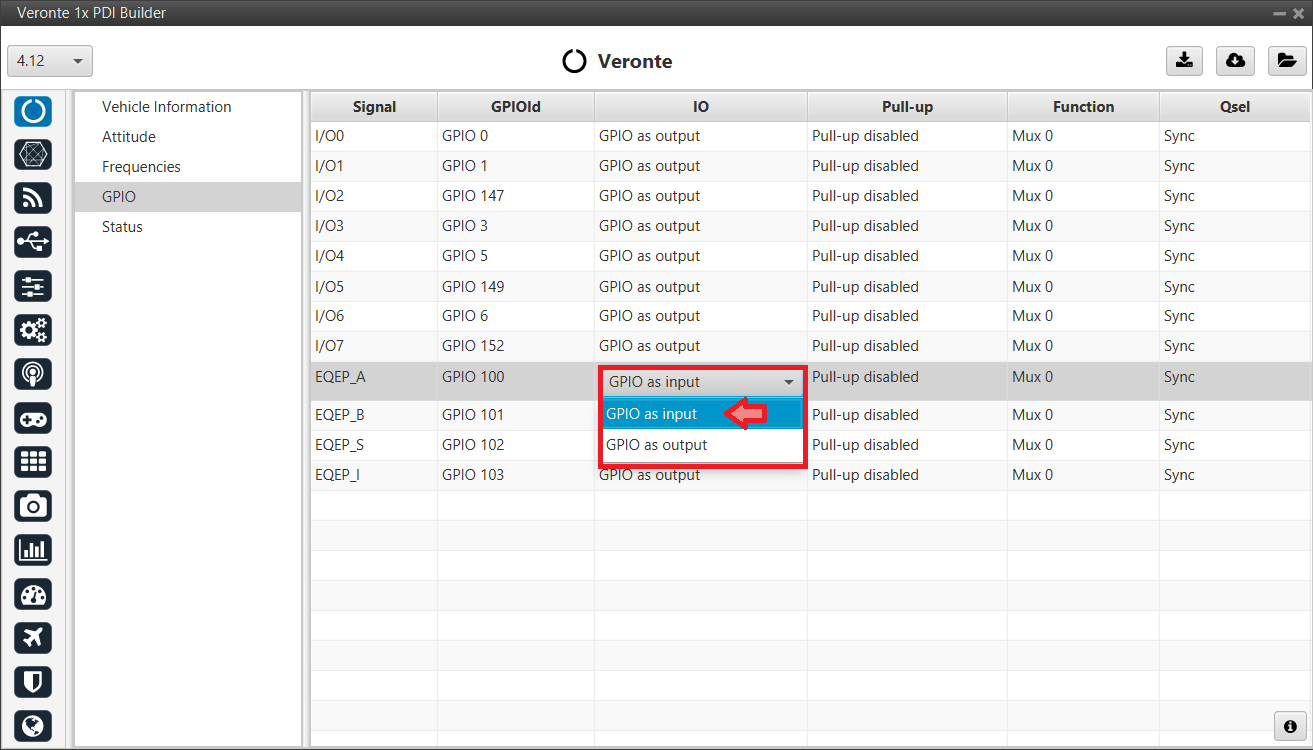
Task: Select the I/O0 signal cell
Action: pos(374,136)
